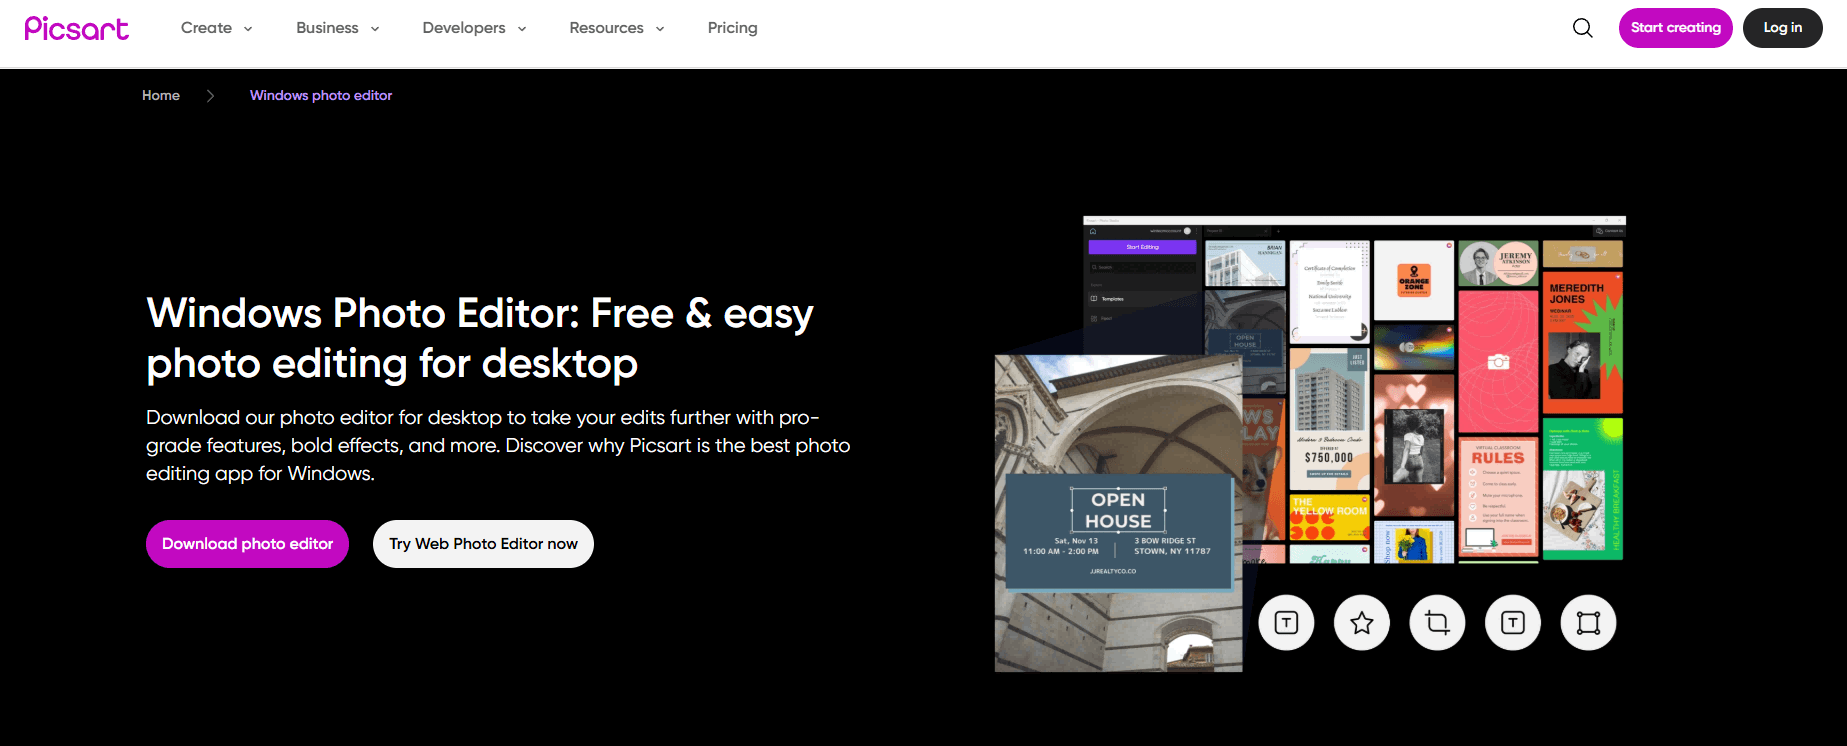The height and width of the screenshot is (746, 1847).
Task: Expand the Developers menu chevron
Action: [x=522, y=29]
